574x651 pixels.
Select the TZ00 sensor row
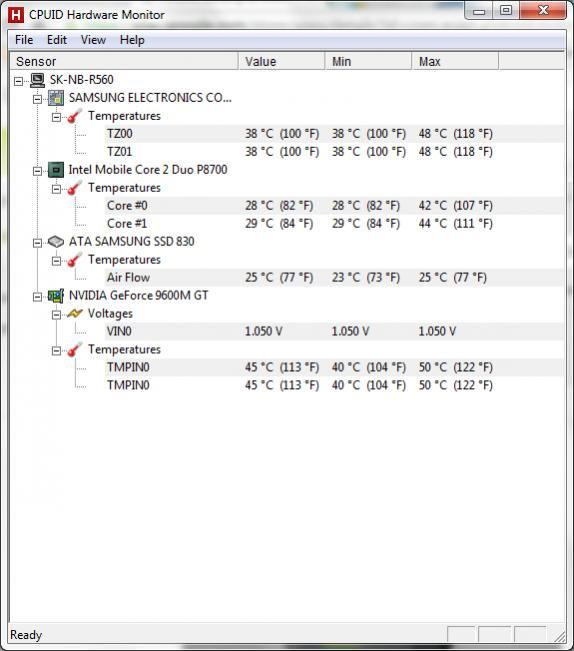click(x=335, y=134)
